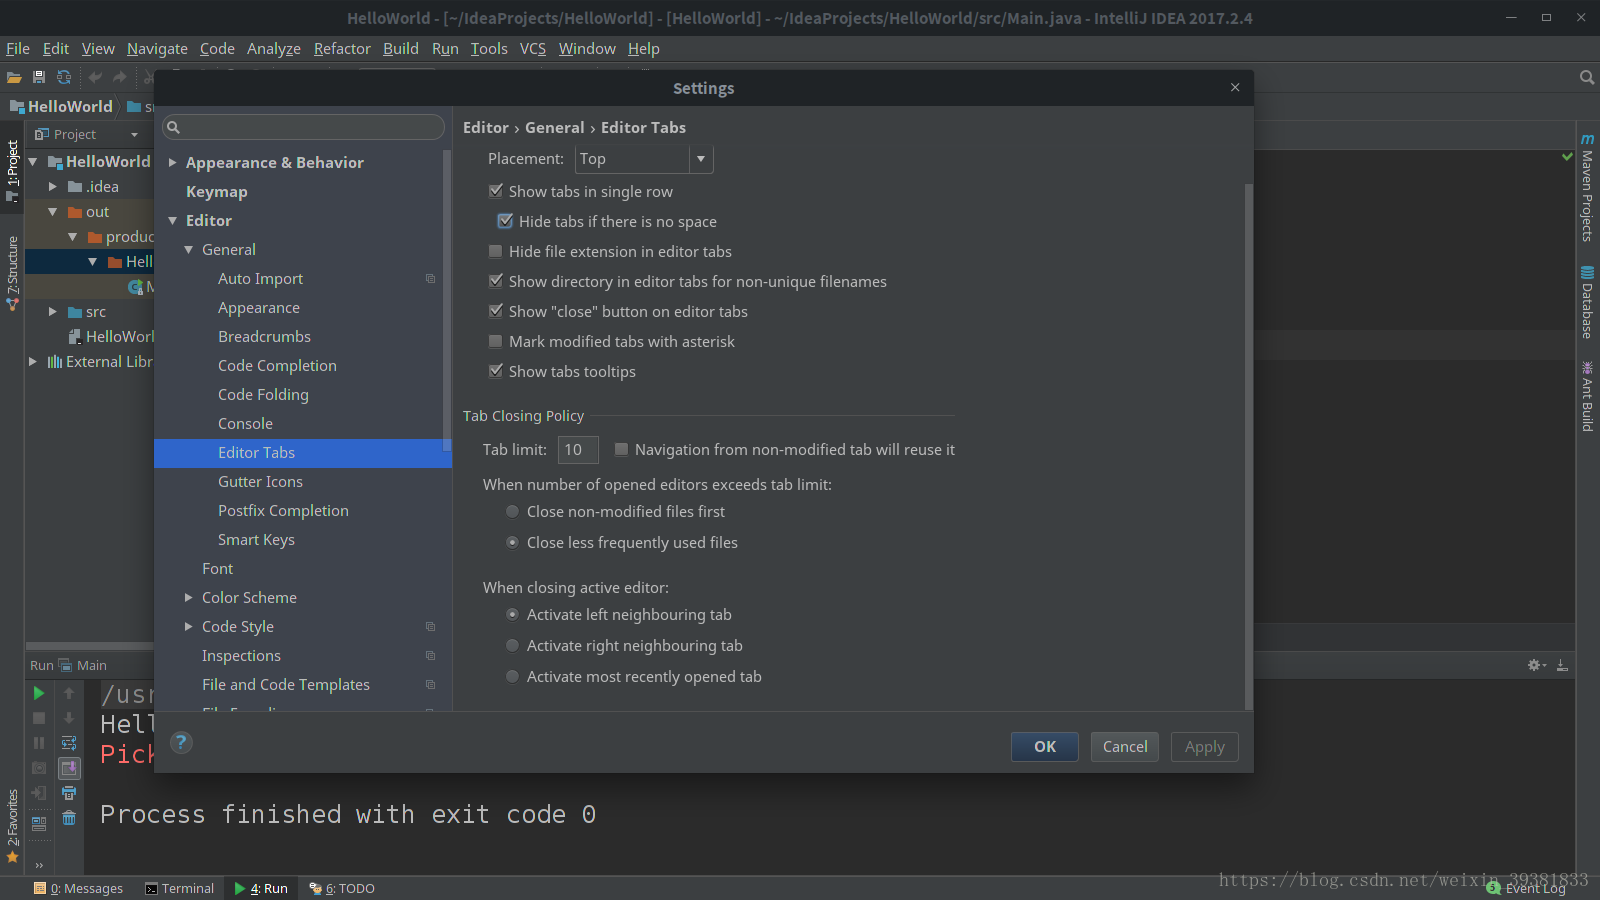Click the Search Everywhere magnifier icon

(1586, 77)
